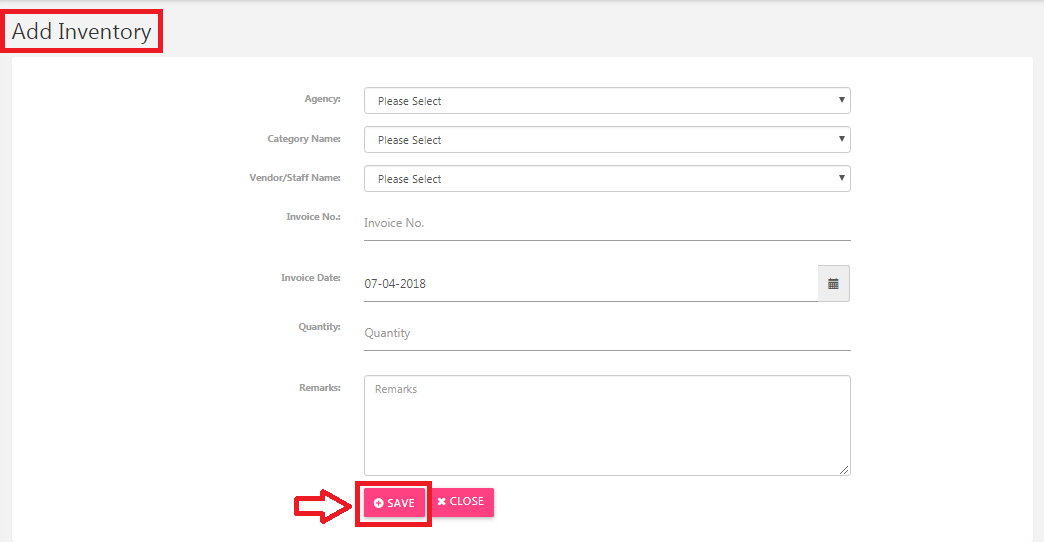Viewport: 1044px width, 542px height.
Task: Click the Remarks box resize grip
Action: 844,469
